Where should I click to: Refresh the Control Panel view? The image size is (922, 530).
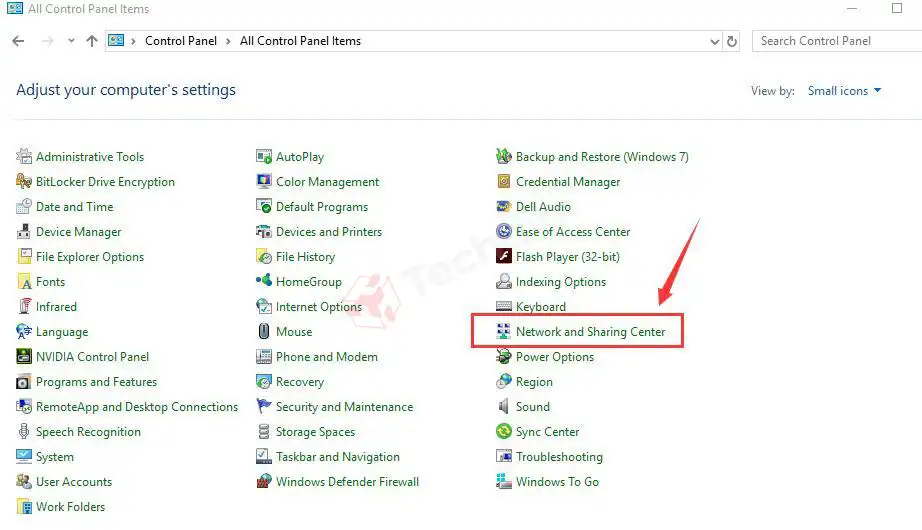[731, 41]
